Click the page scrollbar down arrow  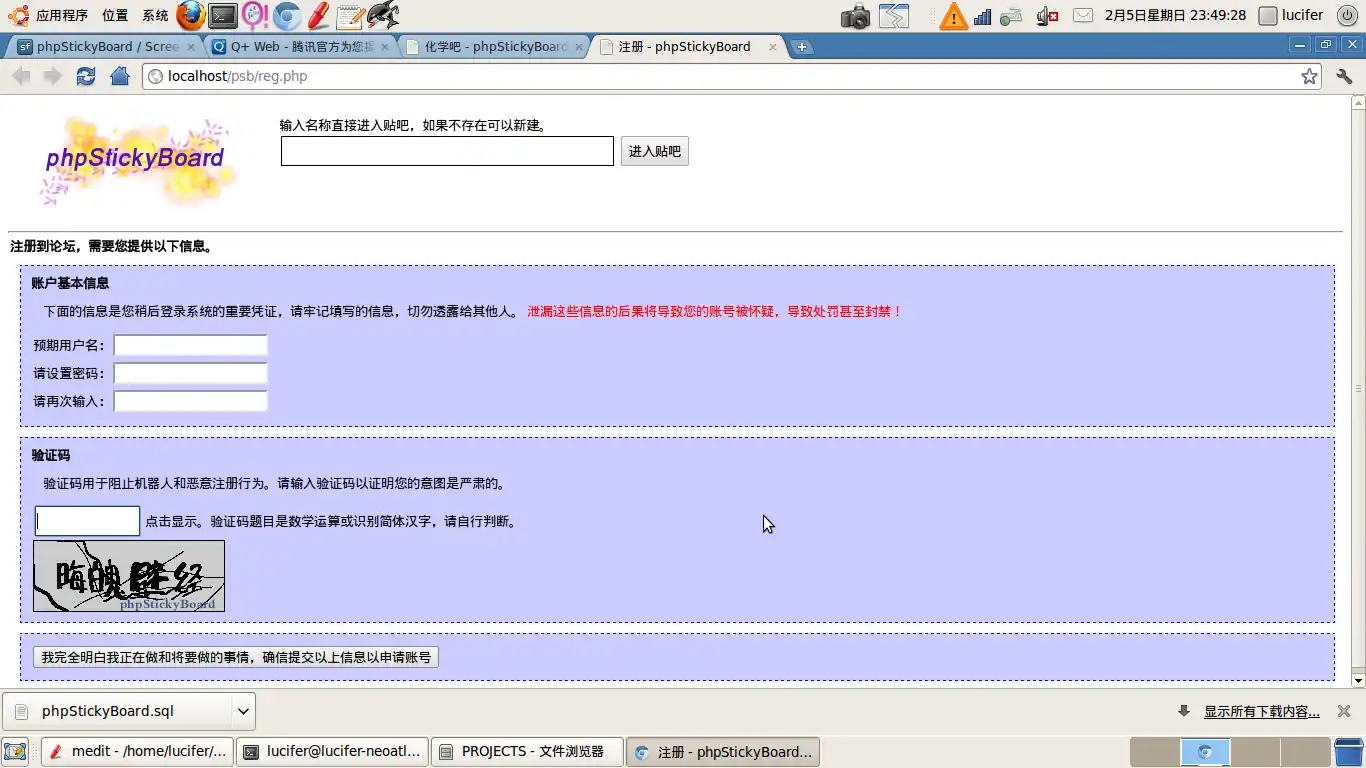pos(1358,681)
